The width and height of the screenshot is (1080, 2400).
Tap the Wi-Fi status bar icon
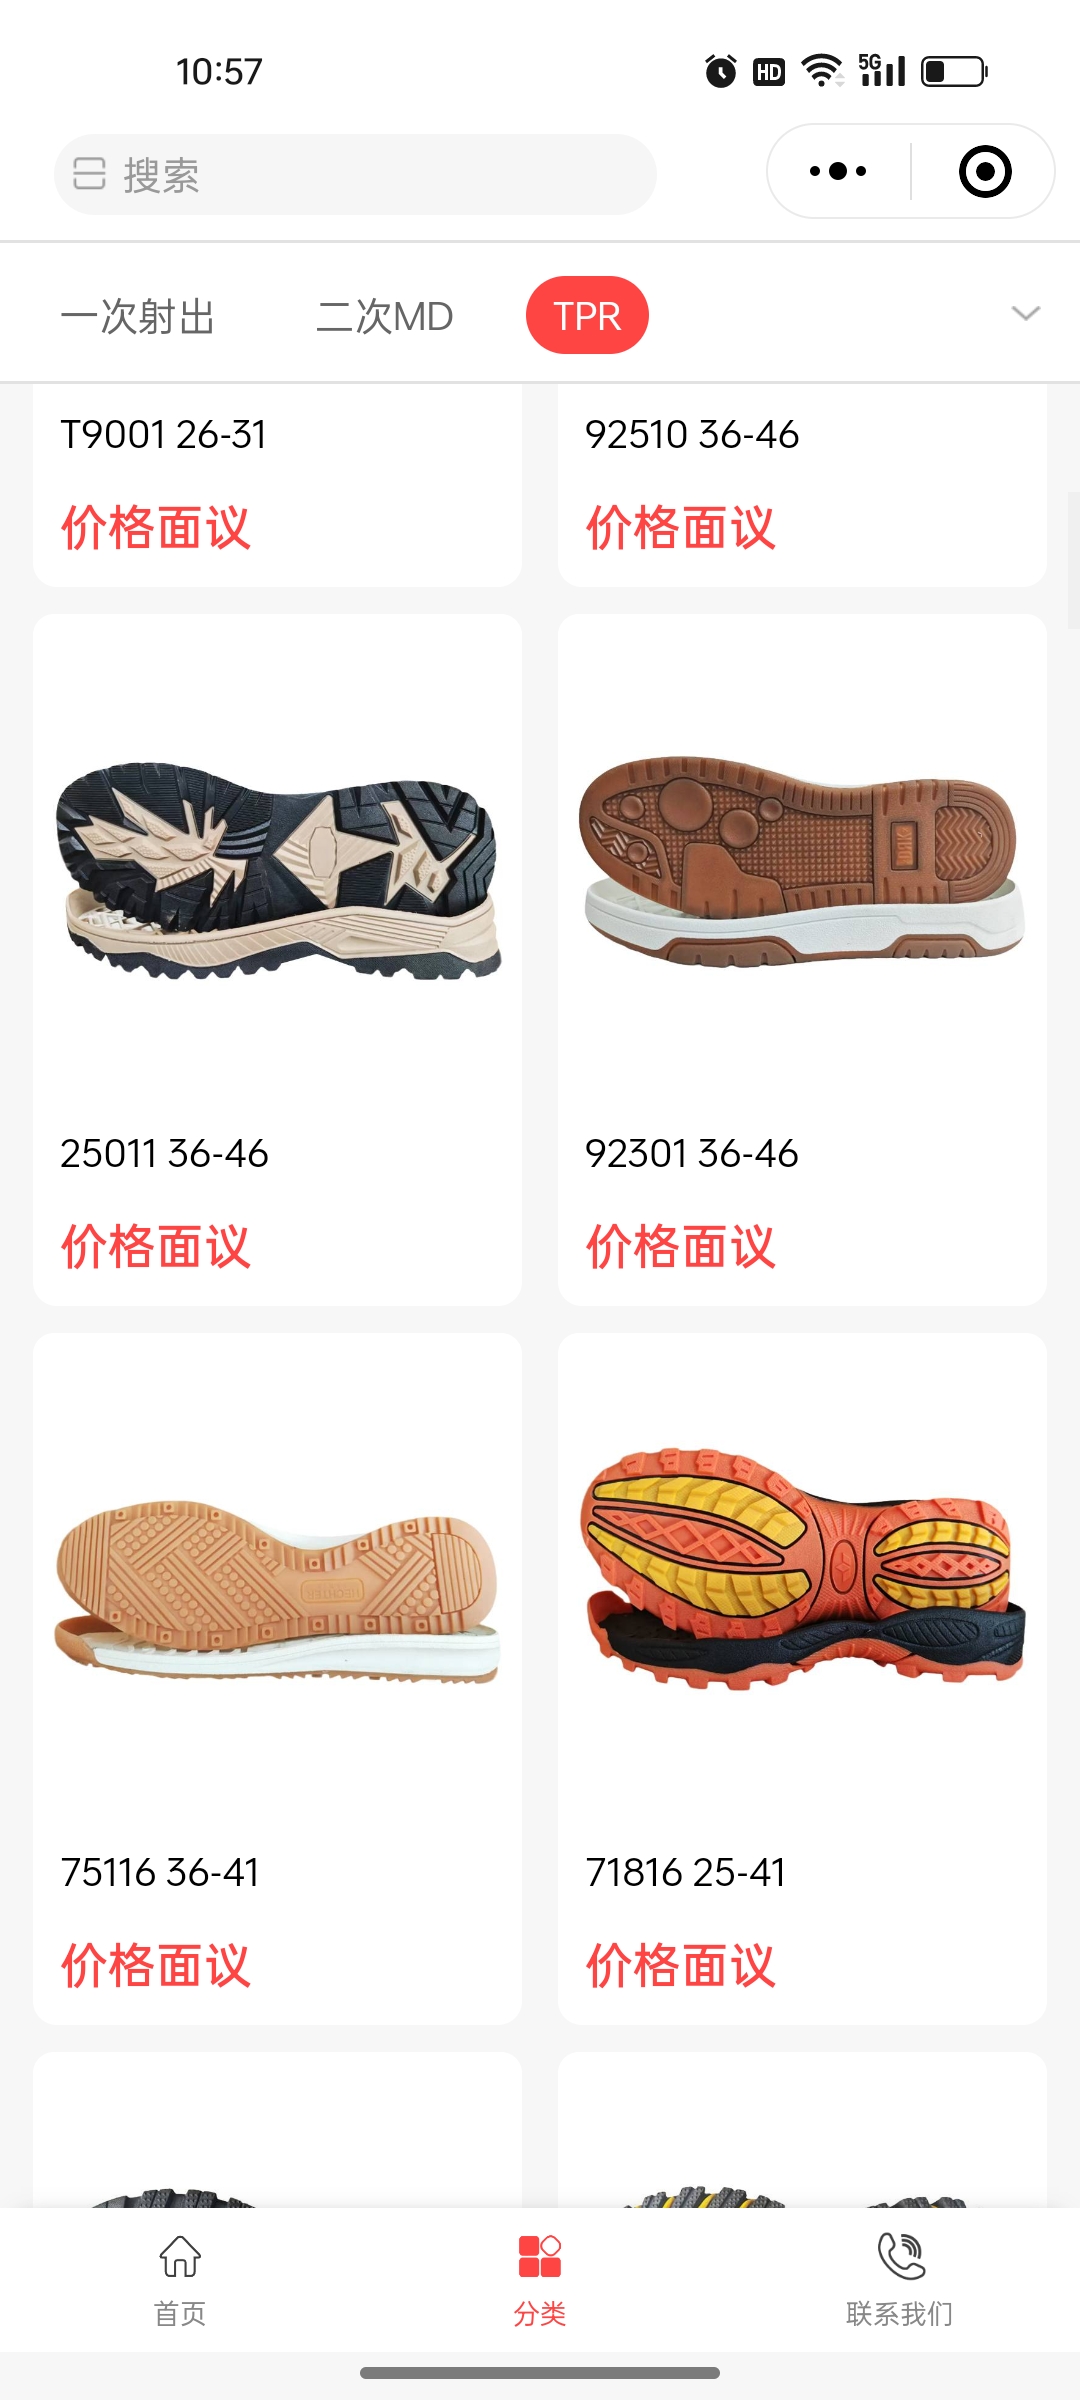tap(823, 71)
